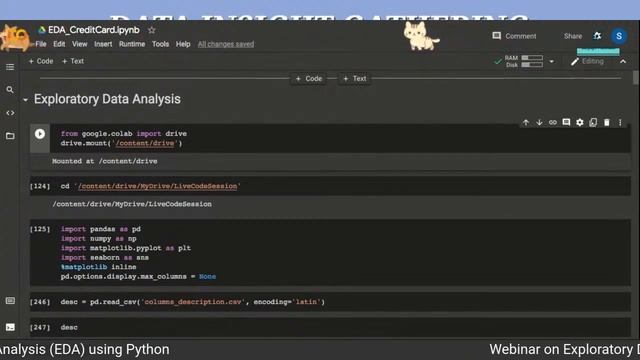
Task: Click the Mounted at /content/drive output
Action: 104,161
